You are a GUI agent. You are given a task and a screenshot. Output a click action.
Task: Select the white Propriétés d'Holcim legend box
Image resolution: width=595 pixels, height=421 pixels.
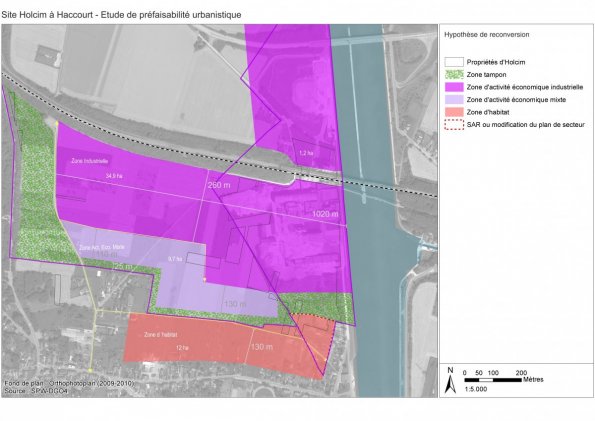click(454, 62)
